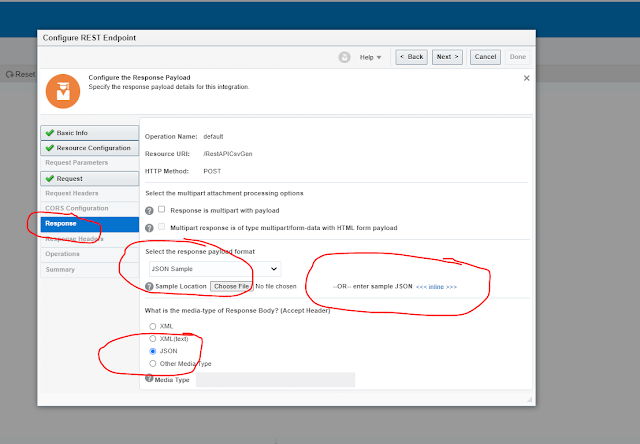The image size is (640, 444).
Task: Click the Back button
Action: [x=411, y=57]
